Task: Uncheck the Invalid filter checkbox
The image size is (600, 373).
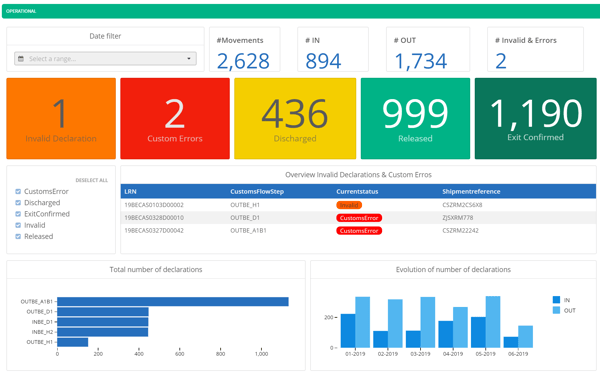Action: tap(18, 225)
